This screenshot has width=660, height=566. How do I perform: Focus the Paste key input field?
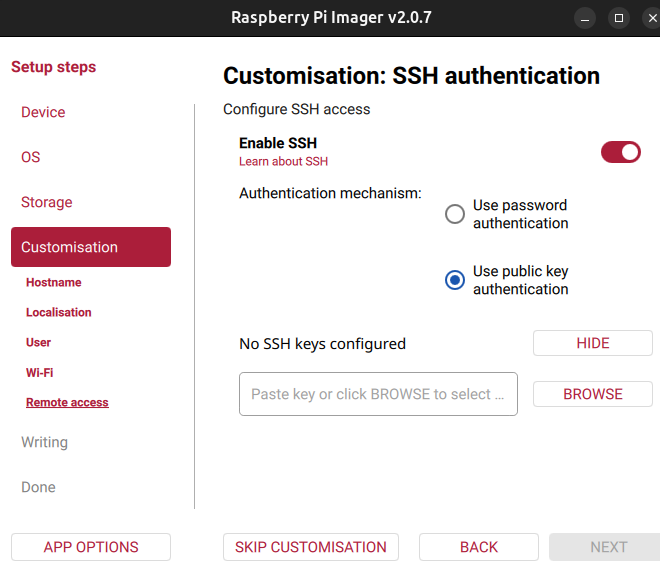[378, 394]
